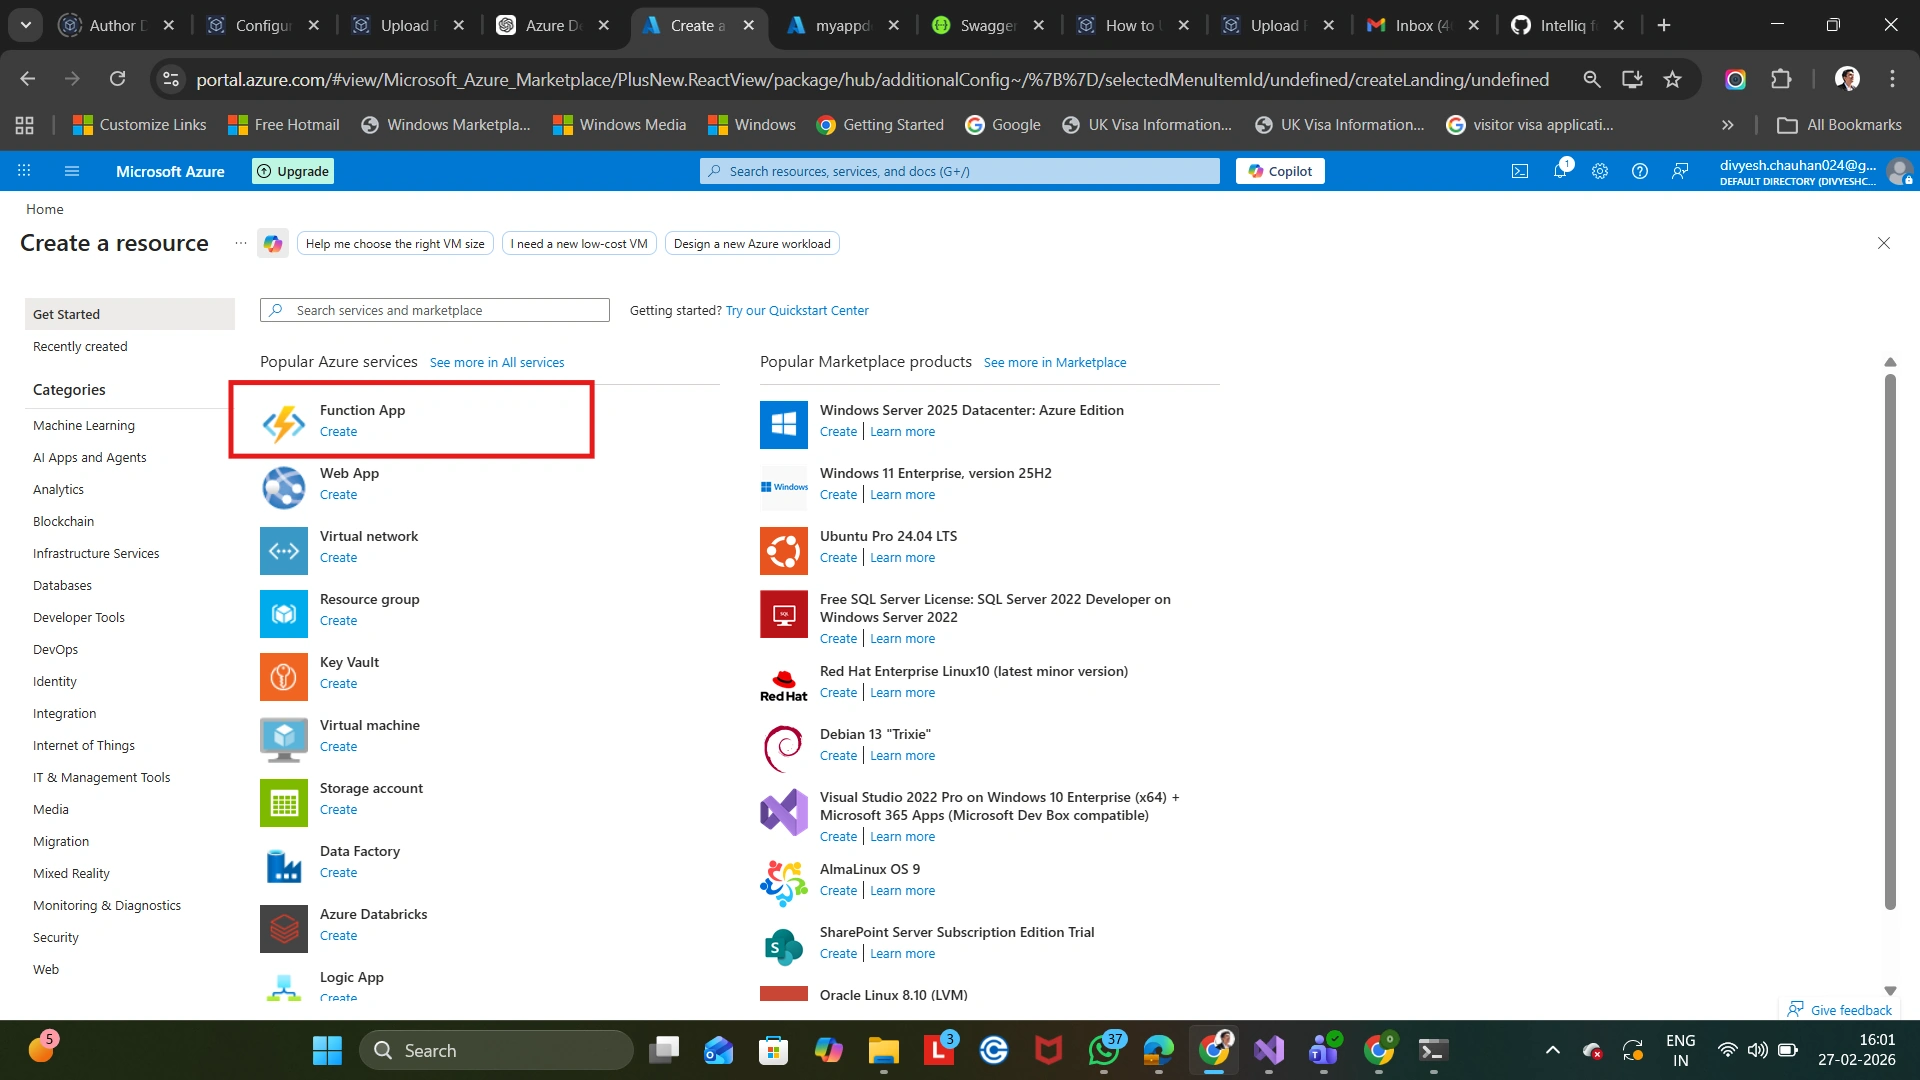Click the Upgrade button in the Azure header
This screenshot has width=1920, height=1080.
293,171
